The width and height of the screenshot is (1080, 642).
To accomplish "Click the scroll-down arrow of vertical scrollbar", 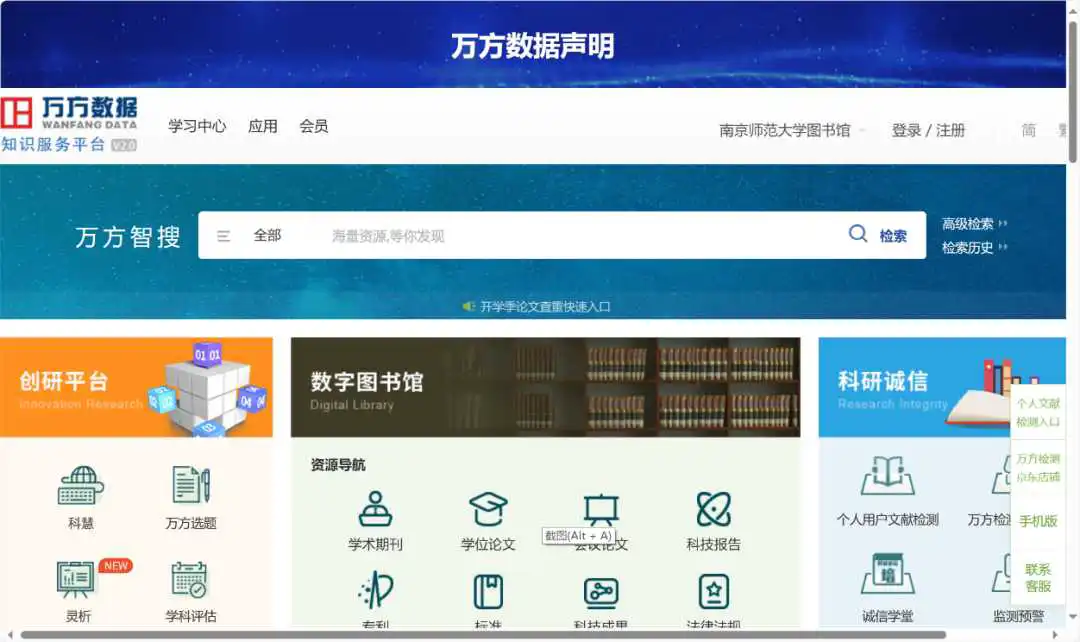I will 1072,617.
